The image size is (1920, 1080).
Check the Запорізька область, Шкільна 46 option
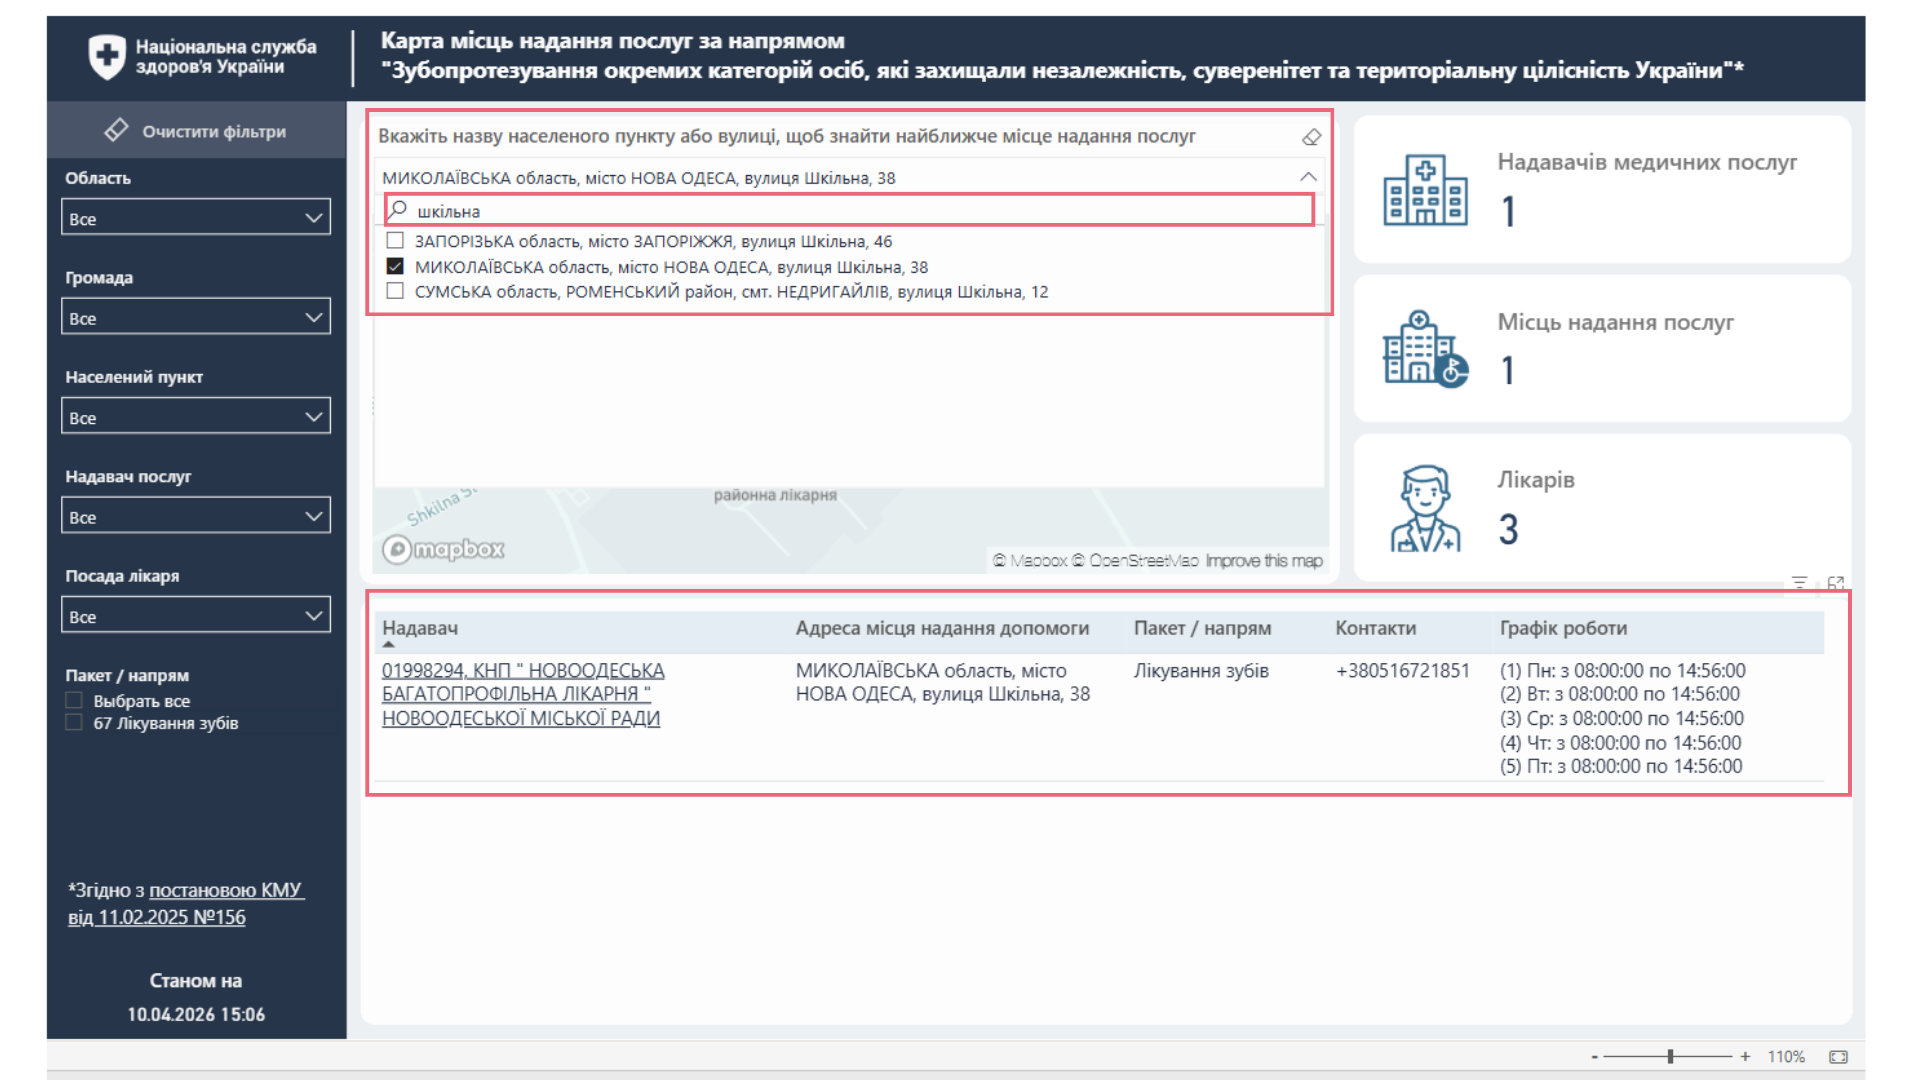click(395, 241)
